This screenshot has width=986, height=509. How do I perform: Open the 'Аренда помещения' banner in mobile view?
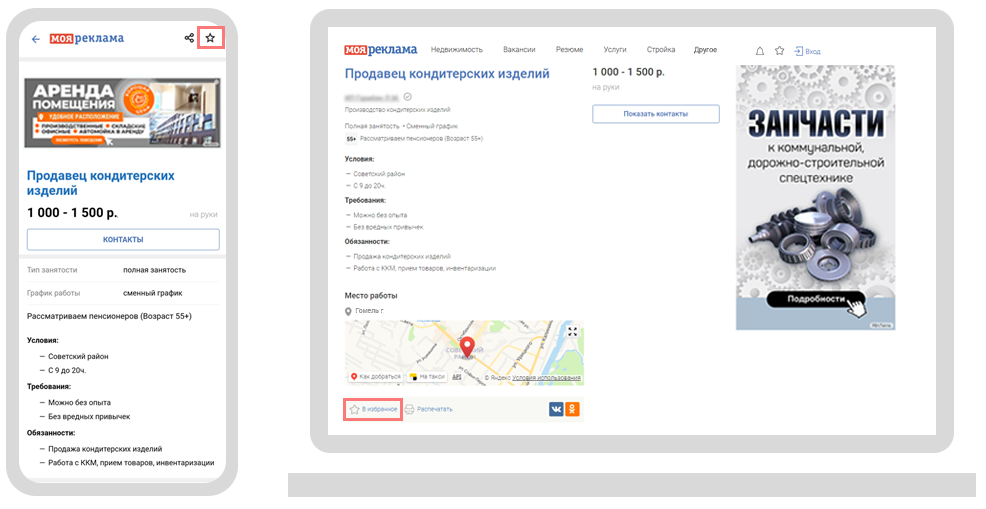click(x=123, y=114)
